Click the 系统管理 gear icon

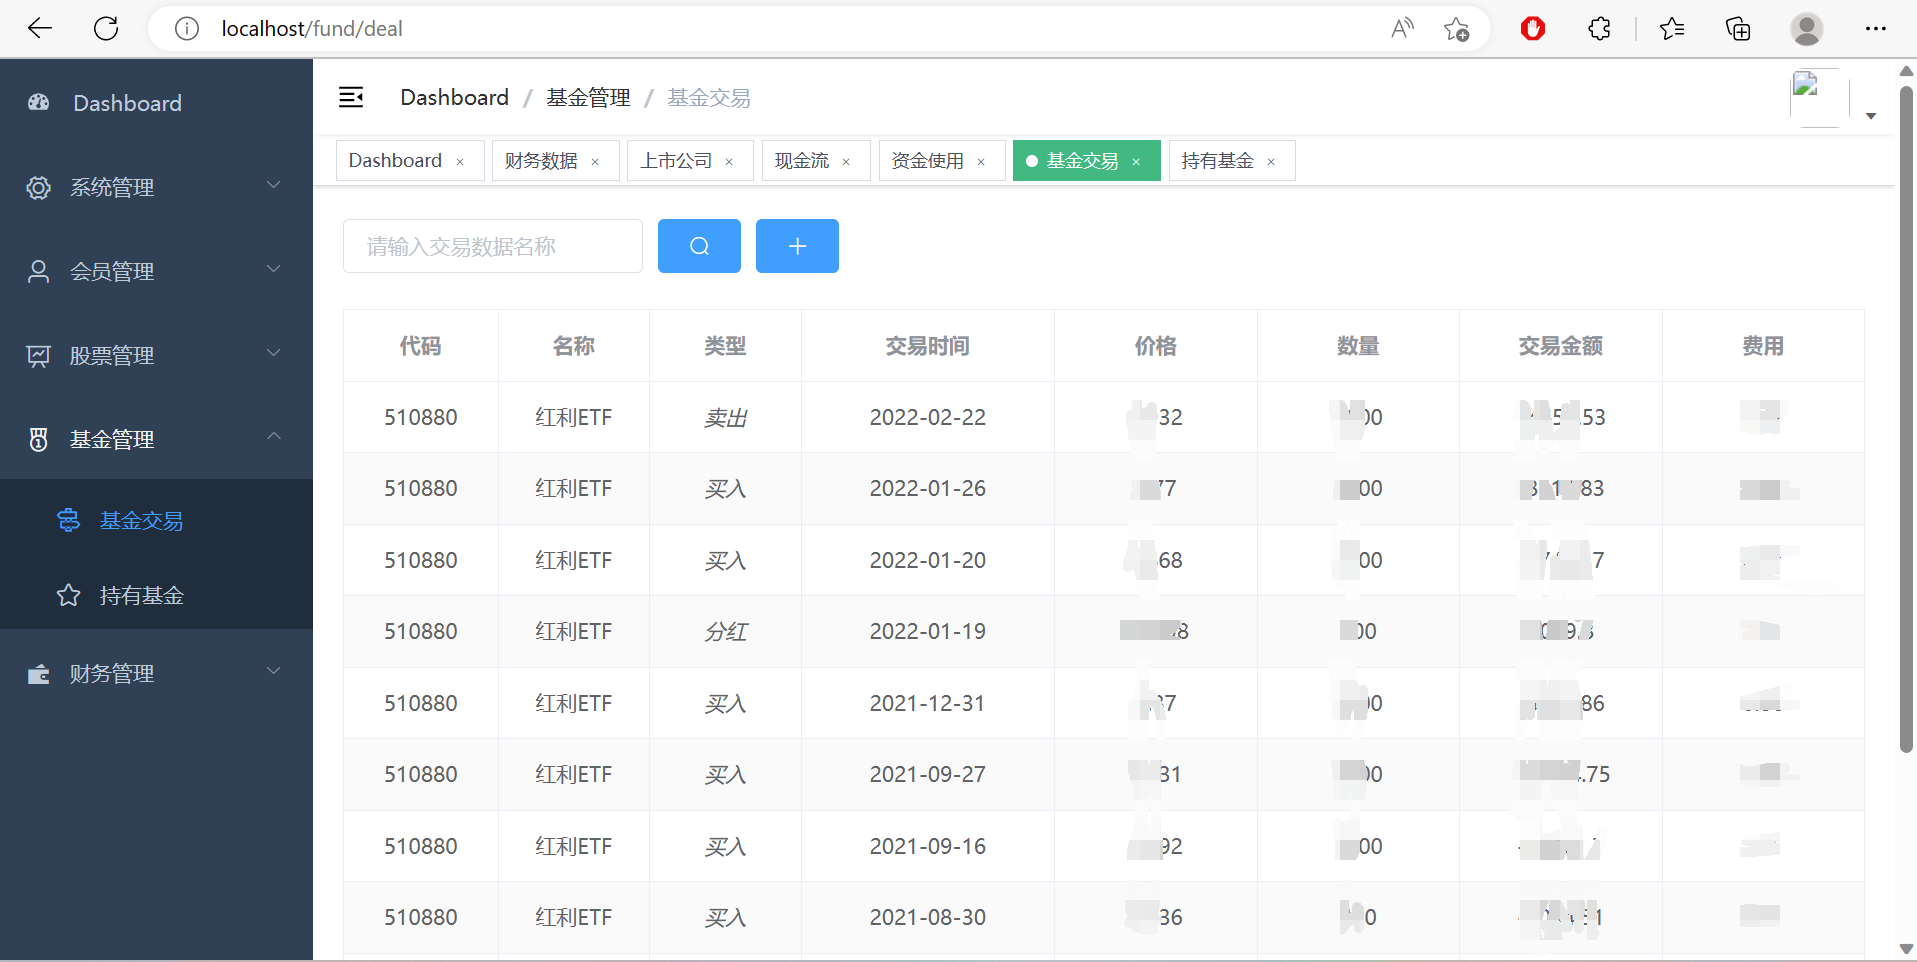[x=38, y=187]
